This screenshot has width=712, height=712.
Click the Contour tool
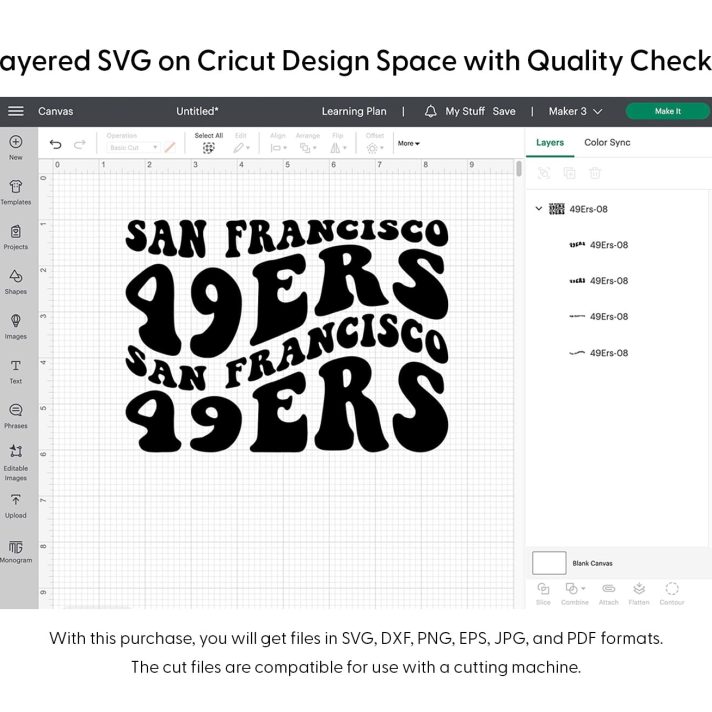(x=672, y=594)
